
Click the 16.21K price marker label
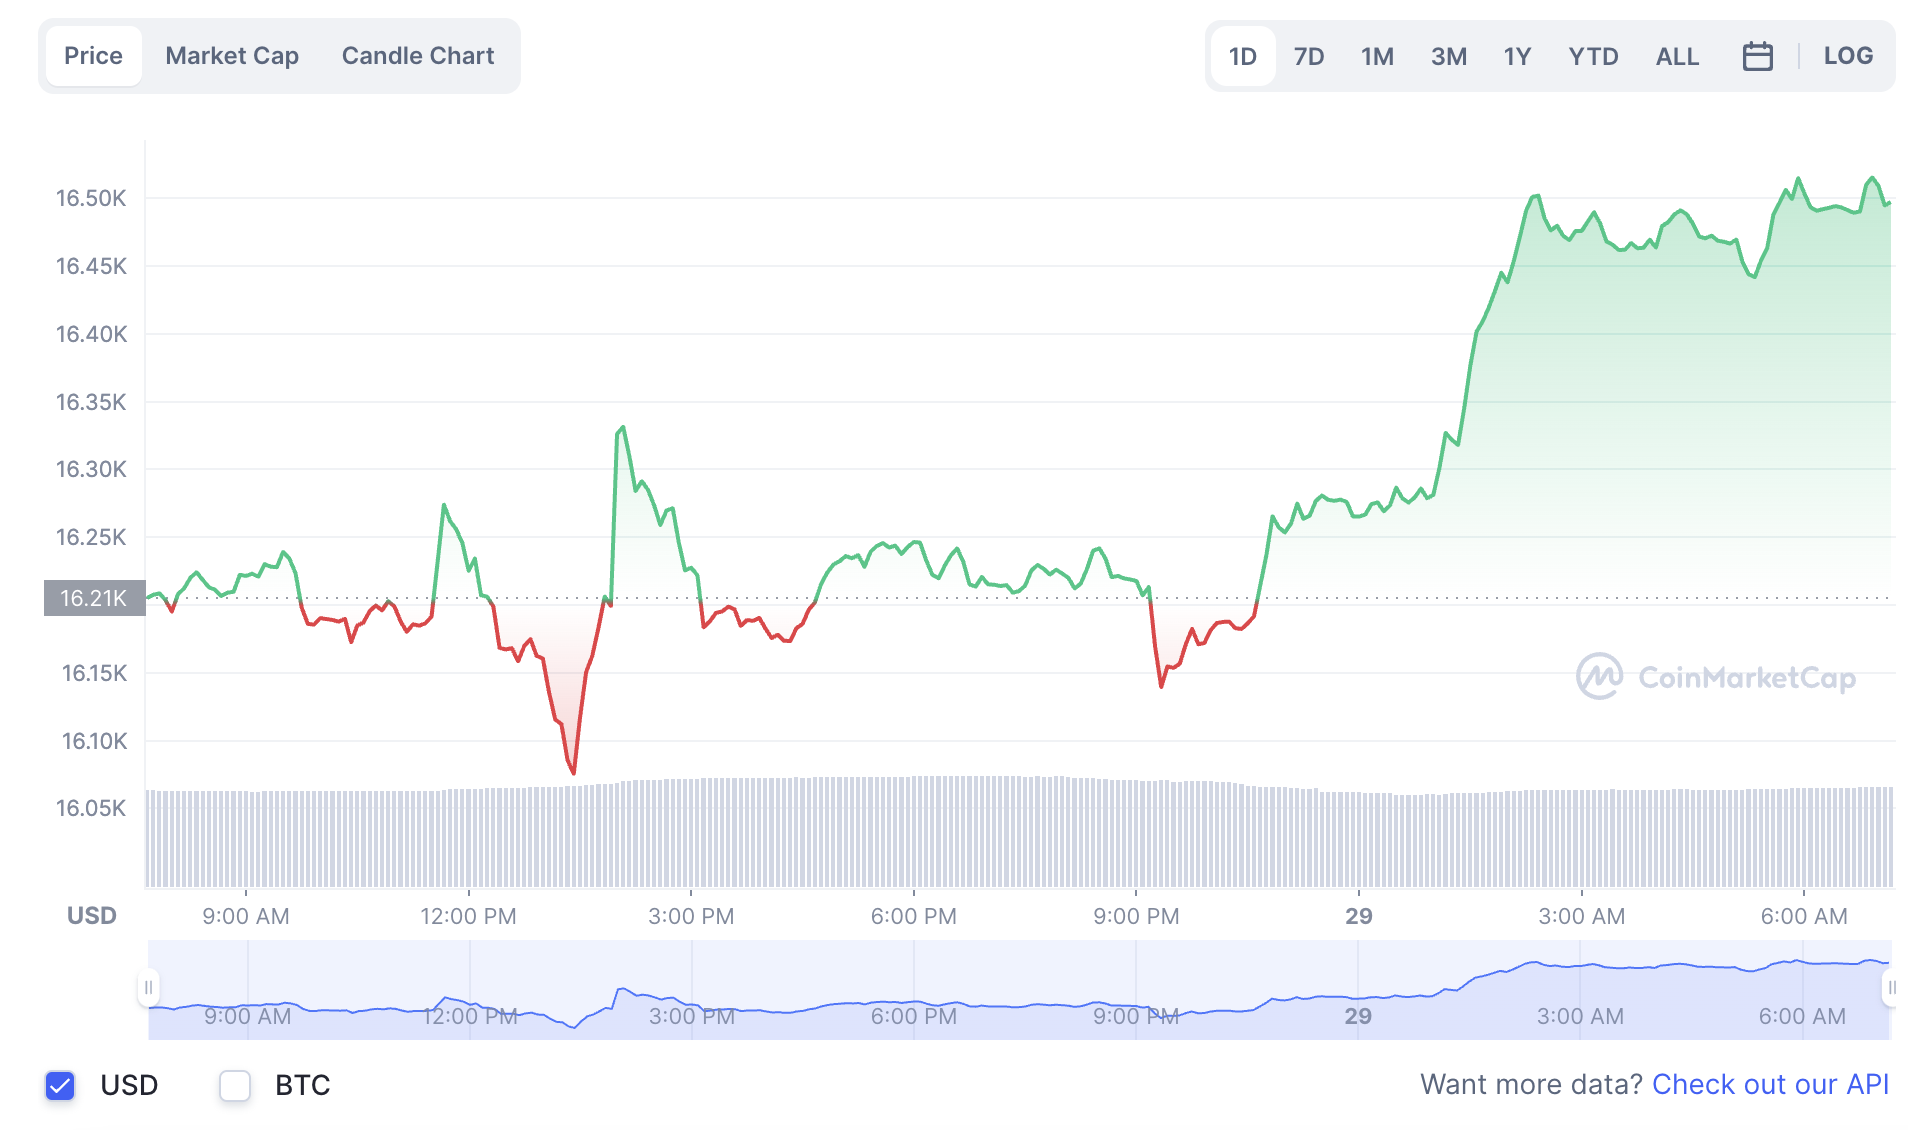(x=94, y=598)
